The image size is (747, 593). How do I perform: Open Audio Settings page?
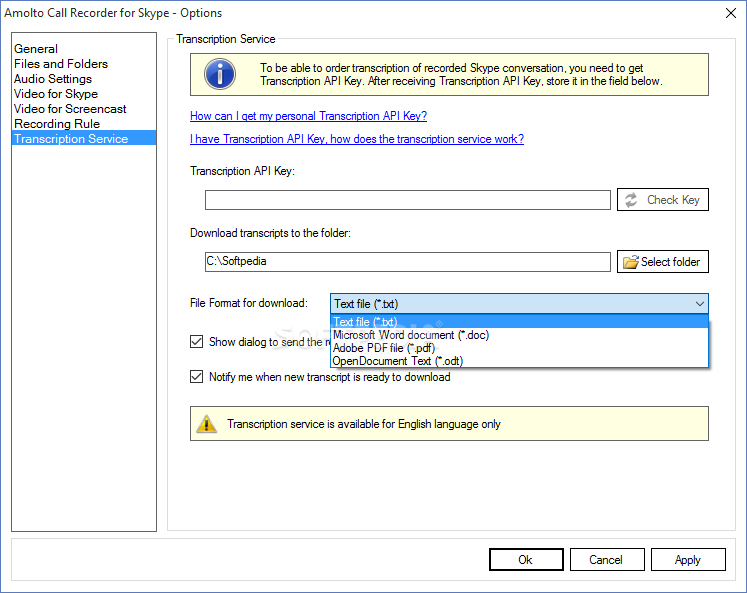(53, 79)
